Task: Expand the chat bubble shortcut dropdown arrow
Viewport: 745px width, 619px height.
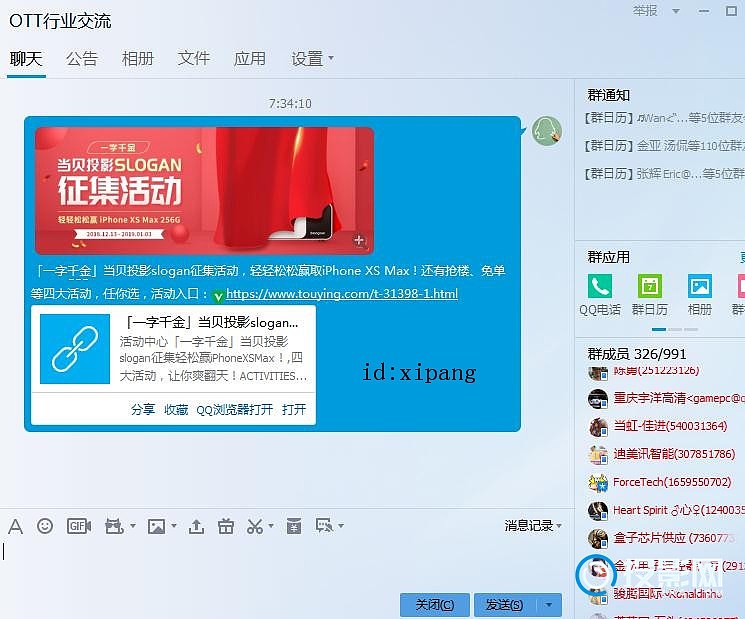Action: 341,525
